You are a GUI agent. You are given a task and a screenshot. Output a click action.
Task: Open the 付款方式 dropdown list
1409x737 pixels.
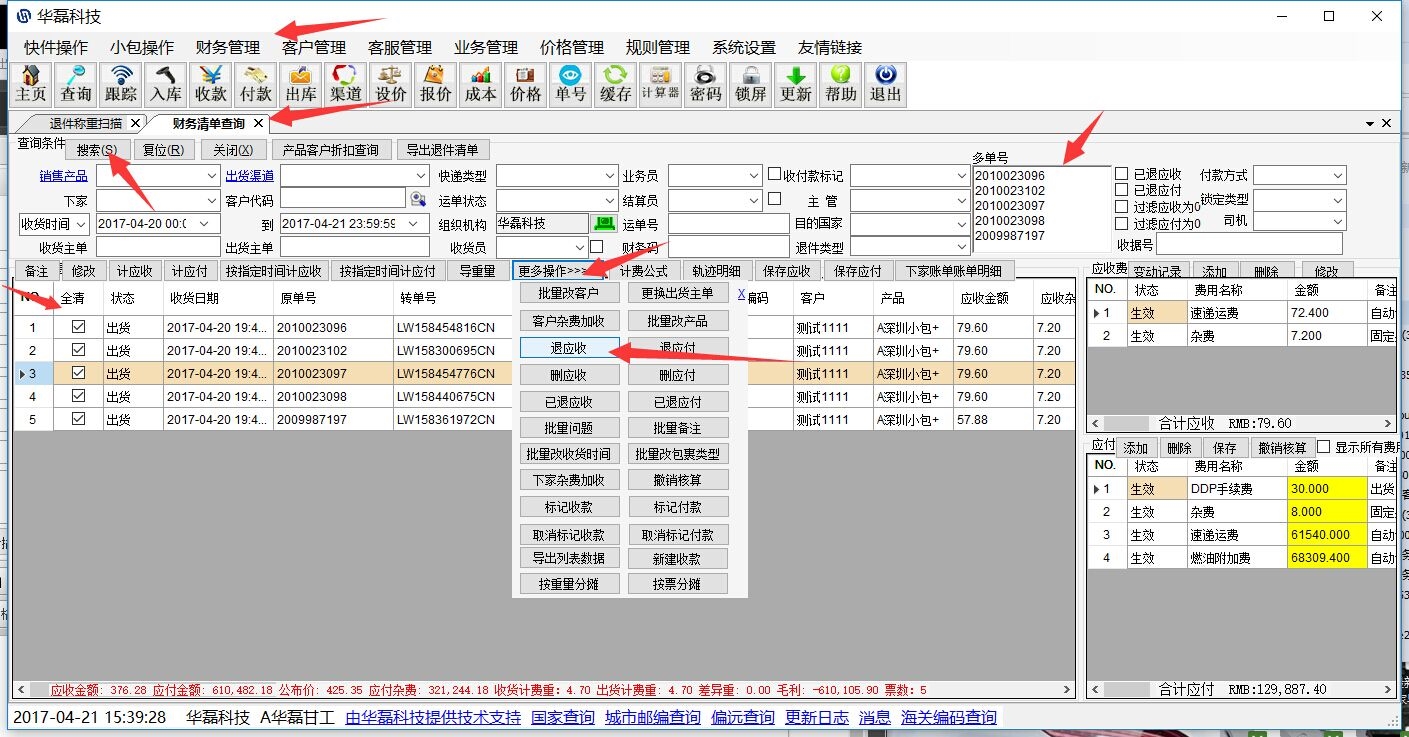tap(1338, 176)
